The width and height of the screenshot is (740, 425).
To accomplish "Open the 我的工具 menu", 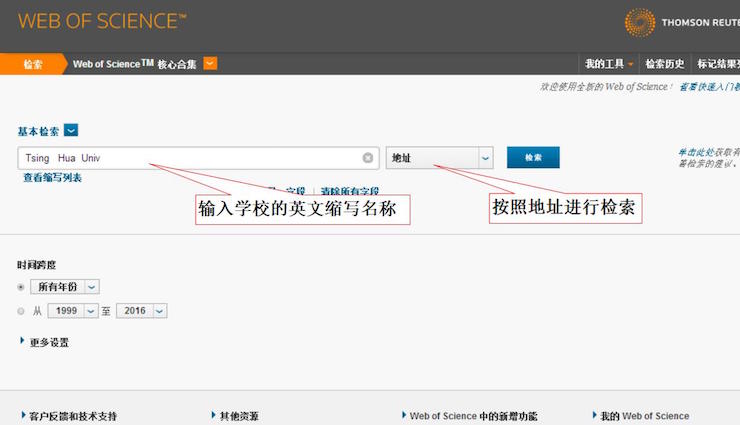I will click(x=609, y=64).
